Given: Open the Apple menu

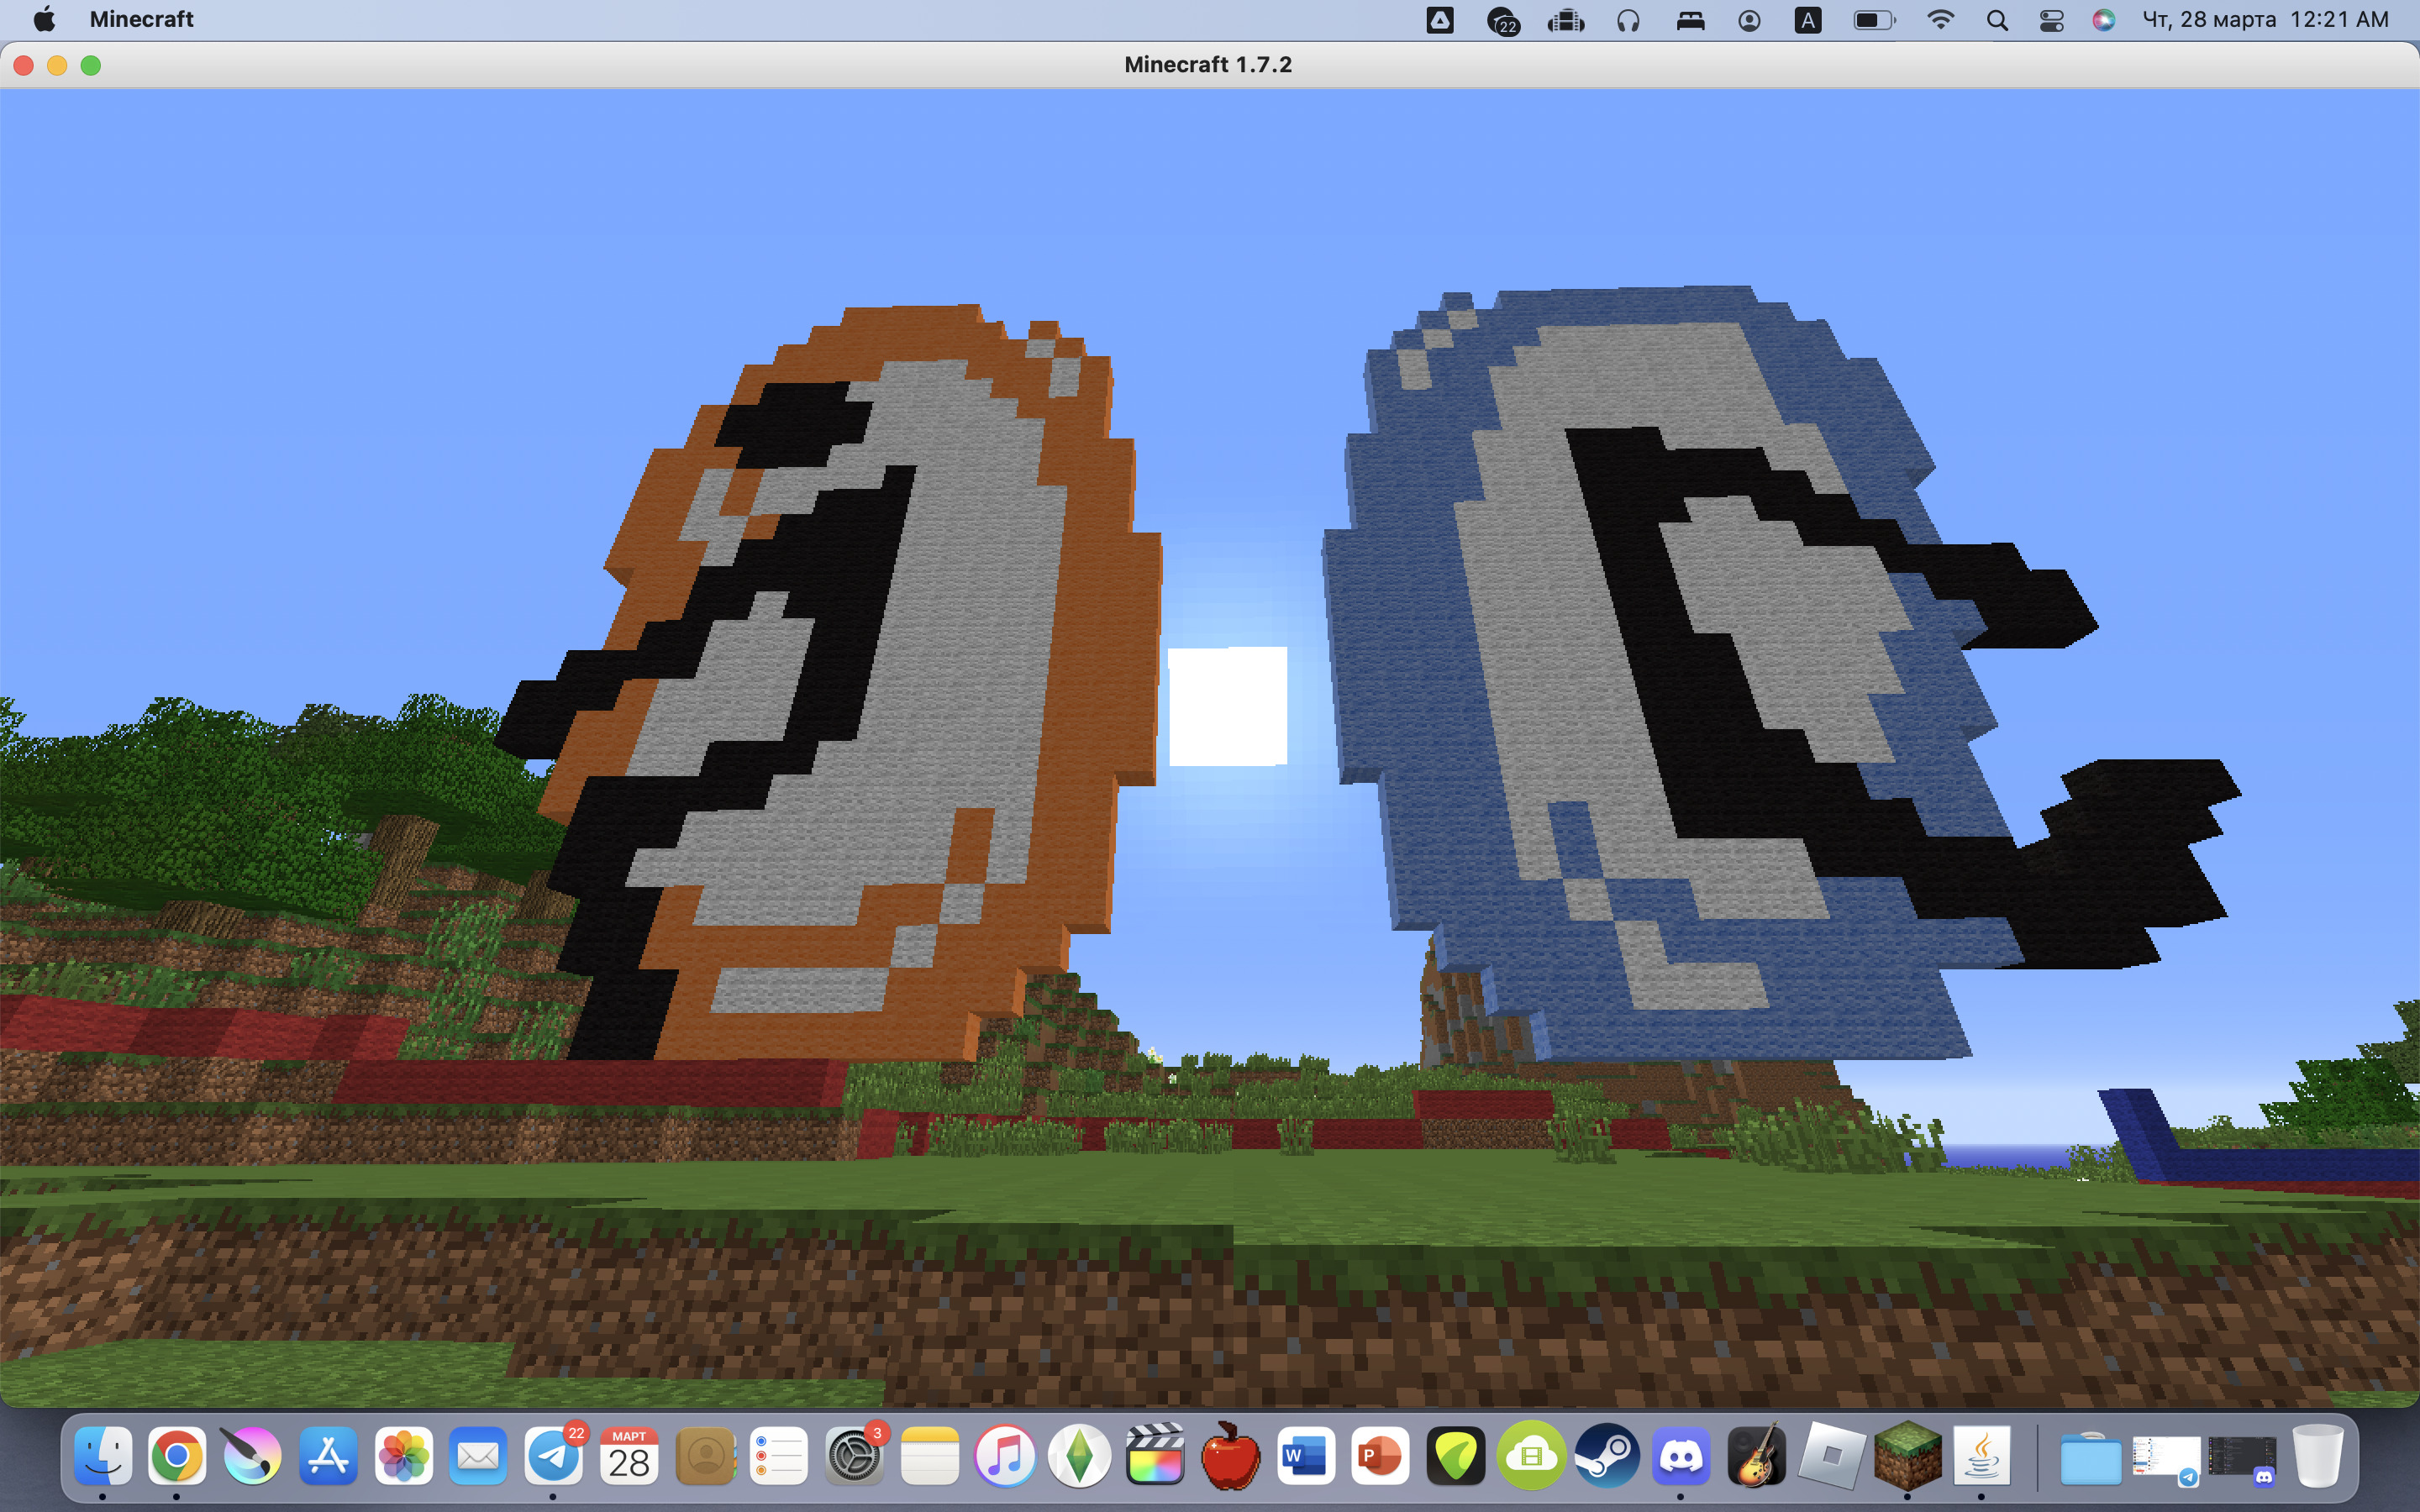Looking at the screenshot, I should coord(44,19).
